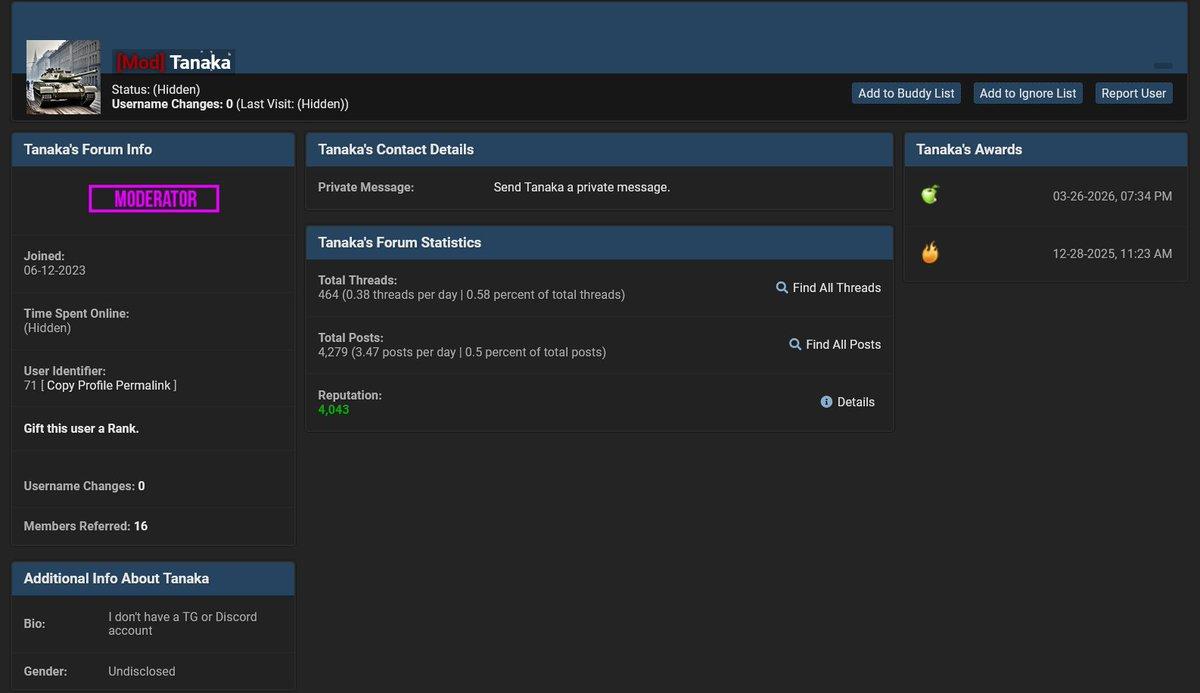
Task: Click the pink Moderator rank badge
Action: (x=154, y=199)
